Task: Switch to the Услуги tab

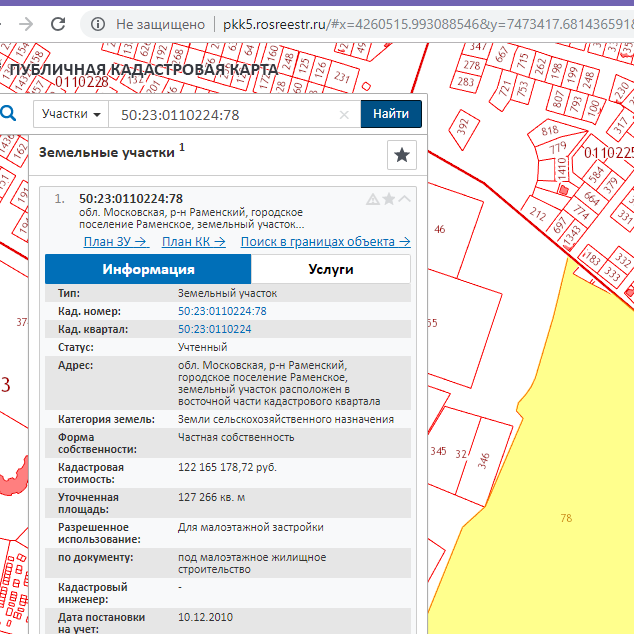Action: [x=330, y=269]
